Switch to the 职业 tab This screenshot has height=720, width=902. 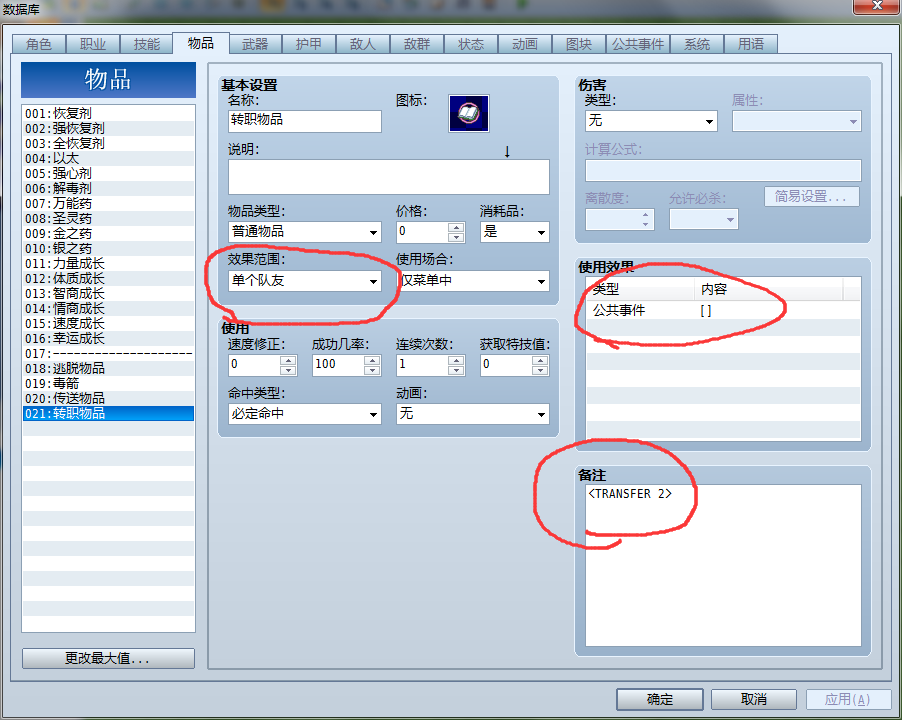coord(93,44)
